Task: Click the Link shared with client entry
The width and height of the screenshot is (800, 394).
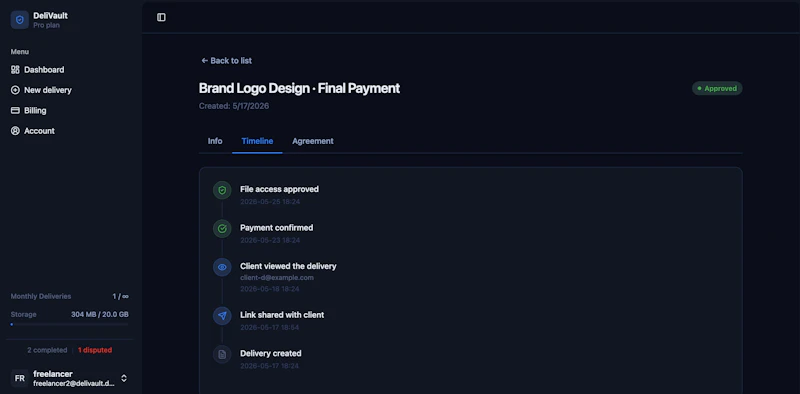Action: 282,315
